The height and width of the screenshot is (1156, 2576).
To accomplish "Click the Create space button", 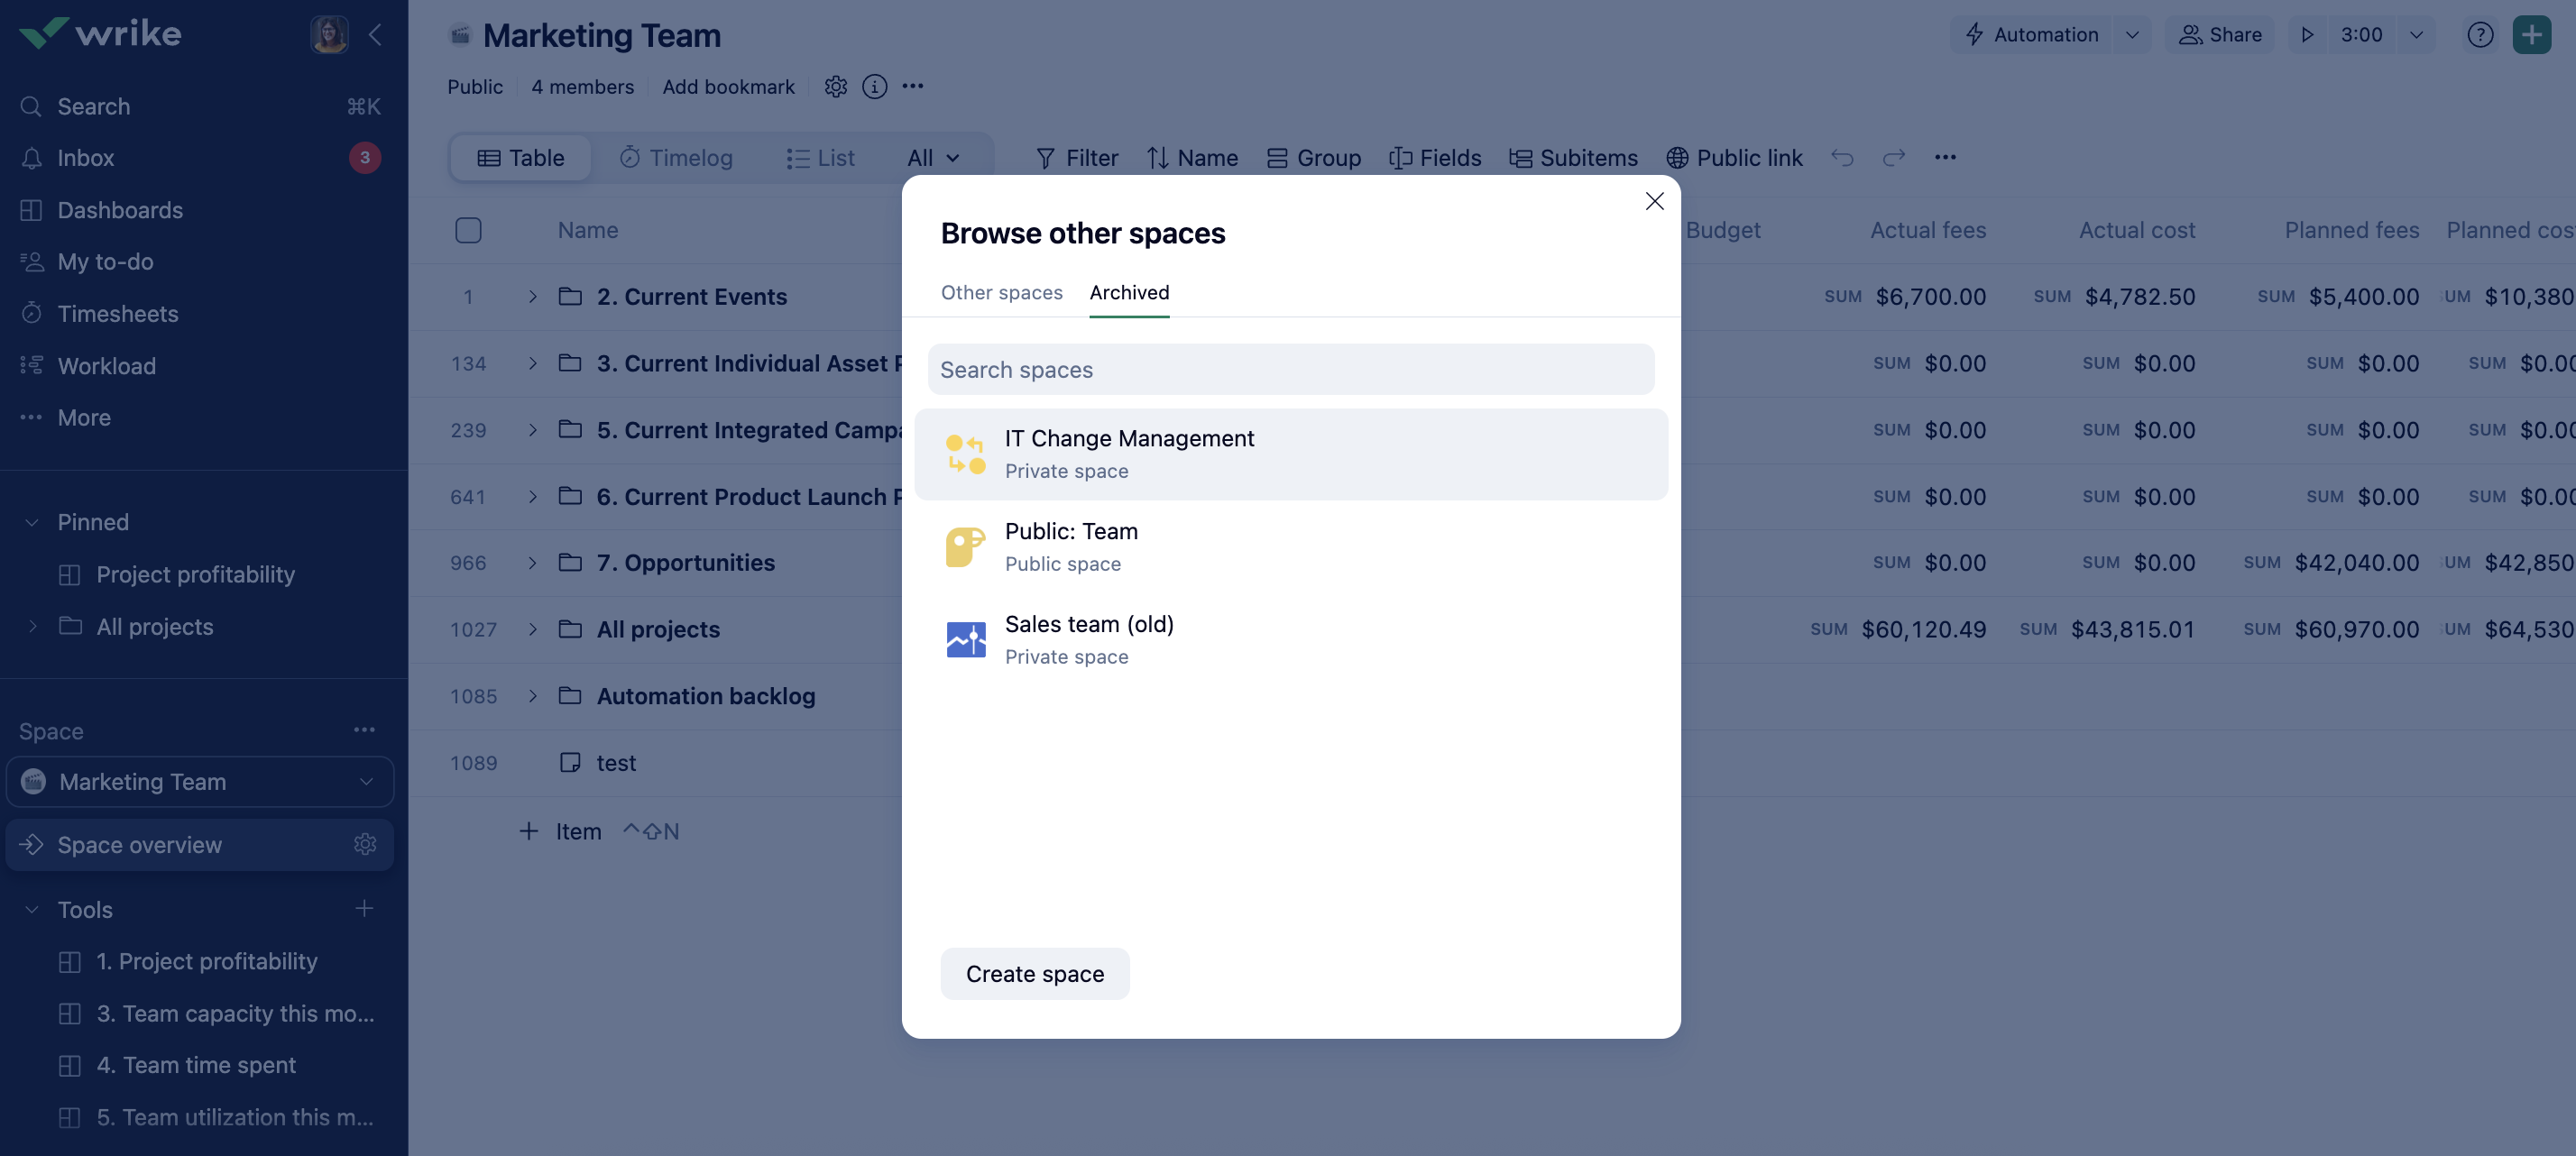I will coord(1034,974).
